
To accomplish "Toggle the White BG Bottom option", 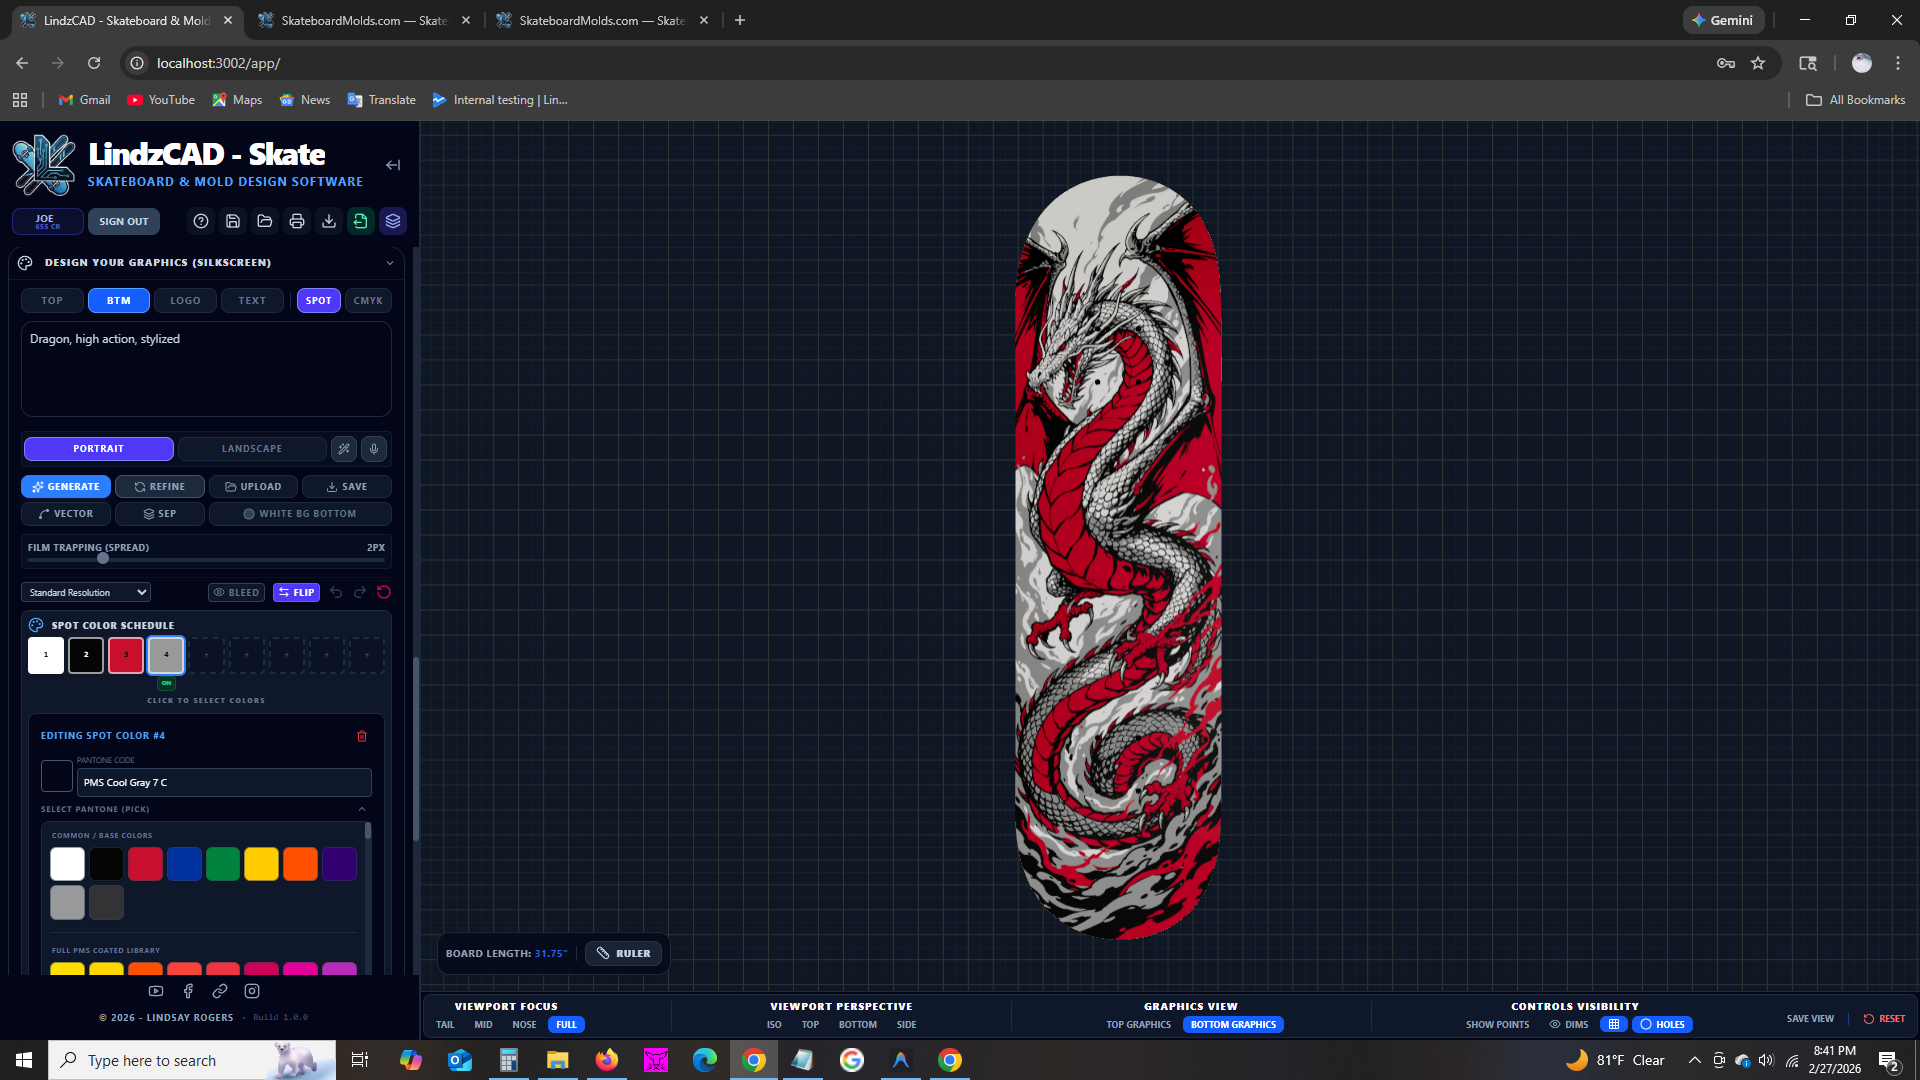I will tap(300, 514).
